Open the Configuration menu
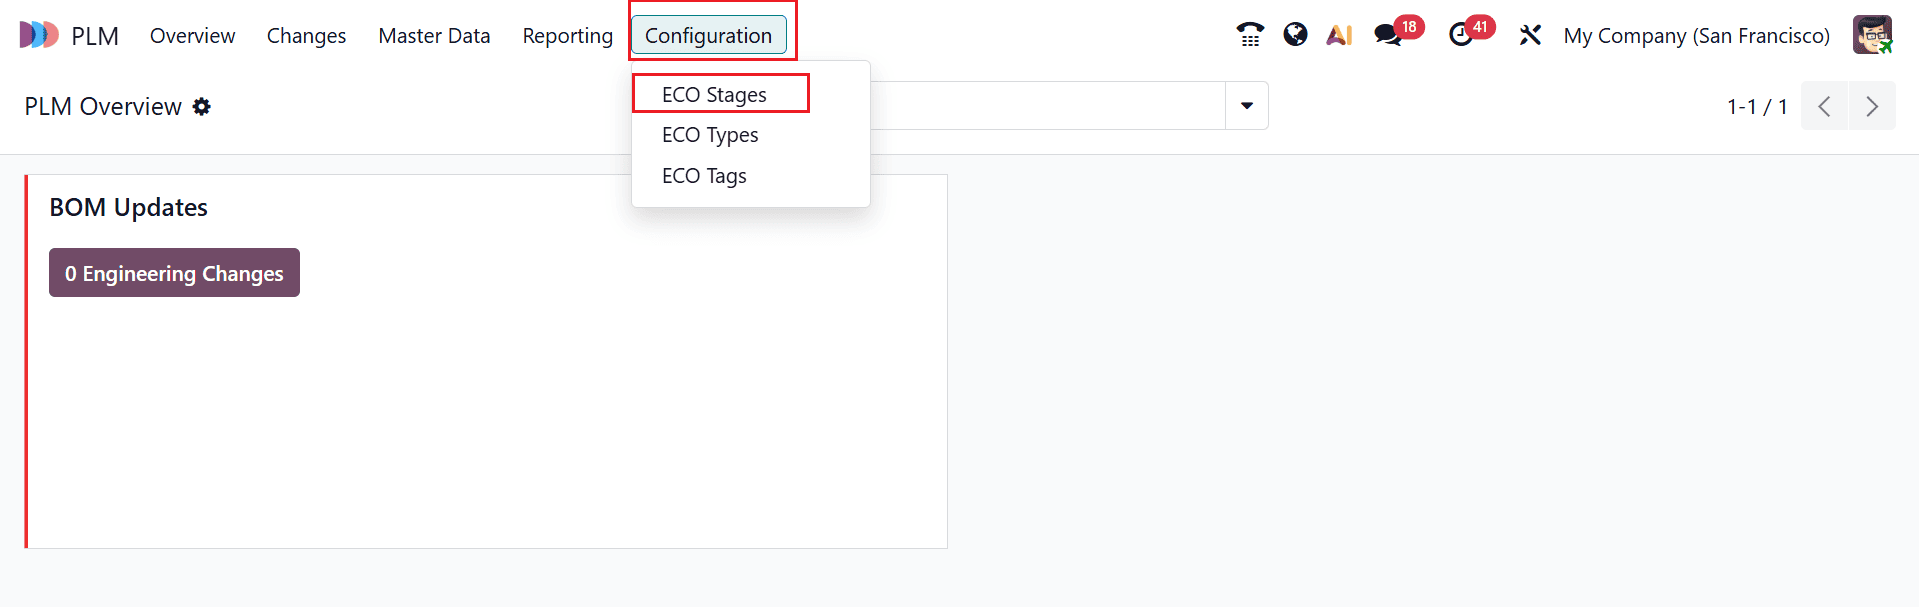The image size is (1919, 607). (710, 34)
